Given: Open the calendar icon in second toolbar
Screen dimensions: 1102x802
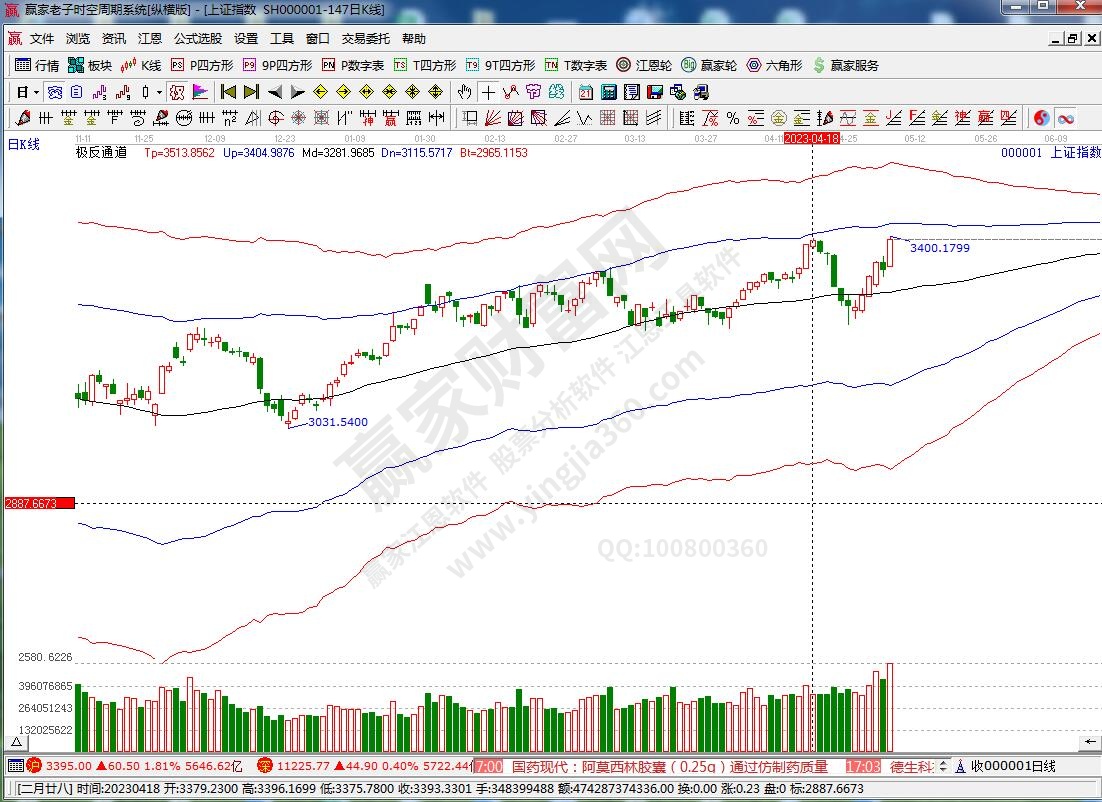Looking at the screenshot, I should pyautogui.click(x=586, y=92).
